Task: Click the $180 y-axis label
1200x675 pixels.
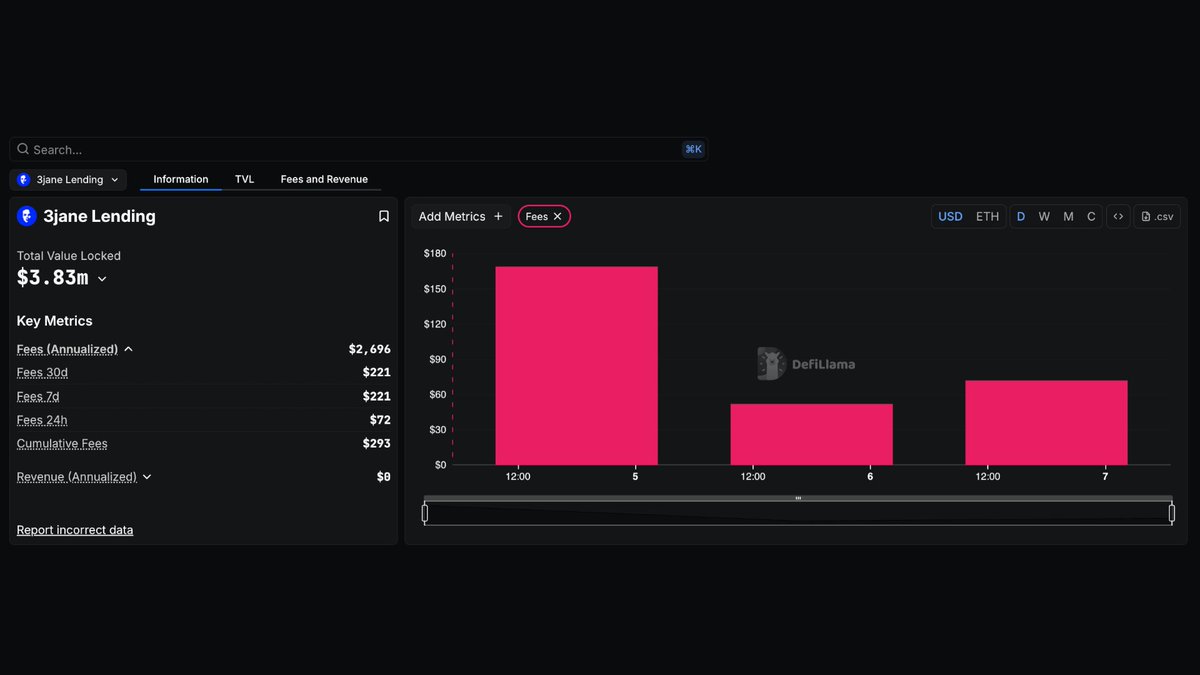Action: click(x=435, y=254)
